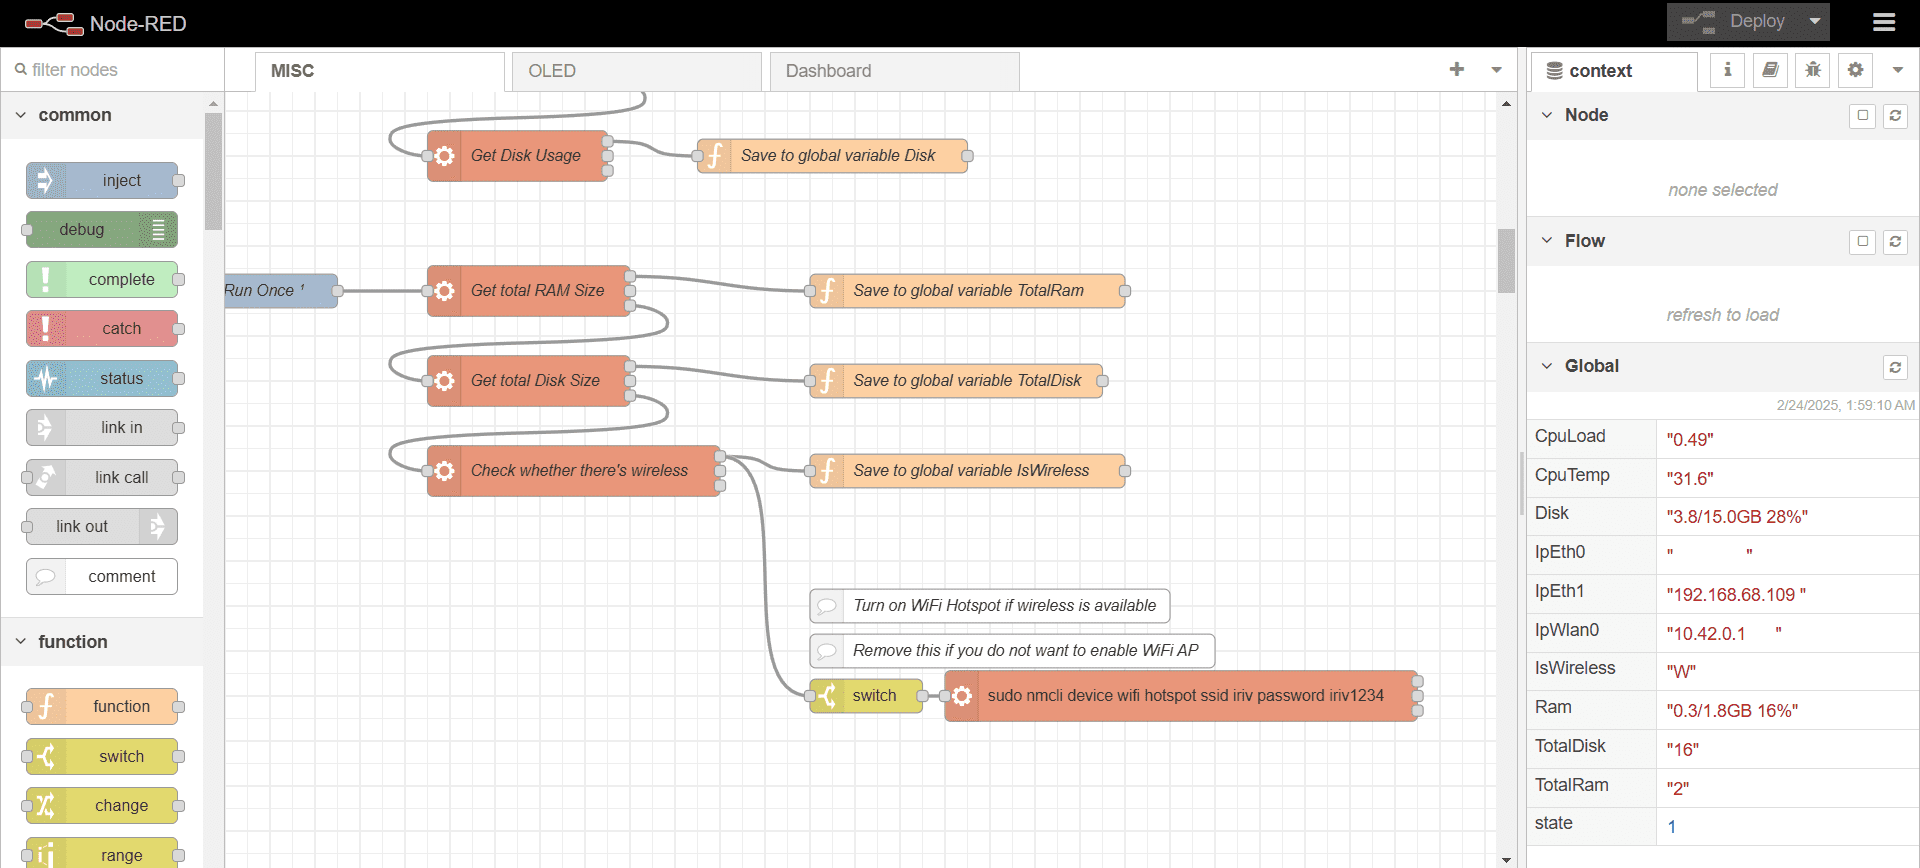Collapse the common palette category

21,115
